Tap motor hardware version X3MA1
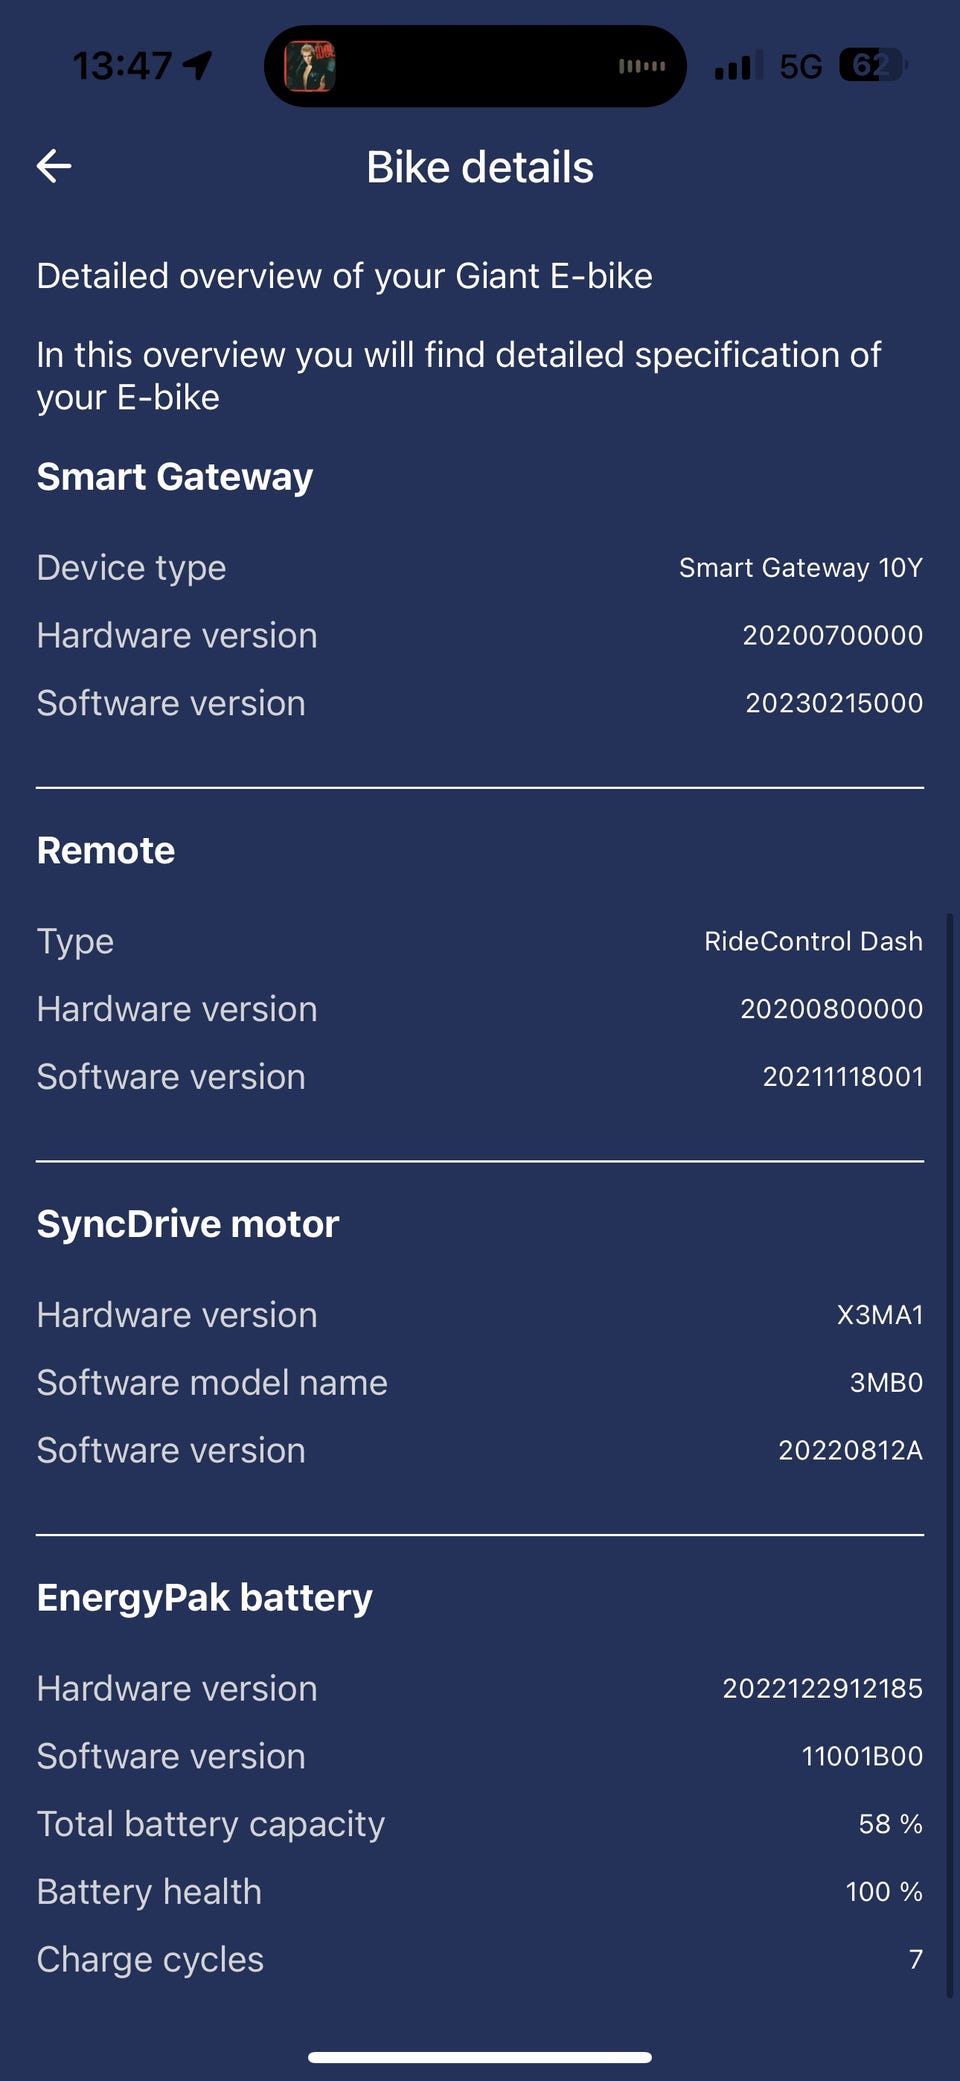The height and width of the screenshot is (2081, 960). tap(879, 1315)
